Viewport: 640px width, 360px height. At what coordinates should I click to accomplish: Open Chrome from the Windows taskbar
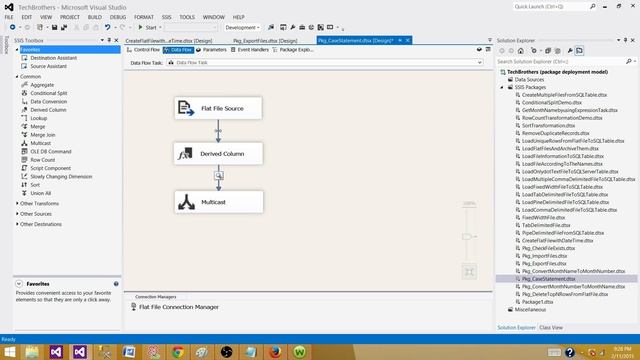tap(178, 352)
